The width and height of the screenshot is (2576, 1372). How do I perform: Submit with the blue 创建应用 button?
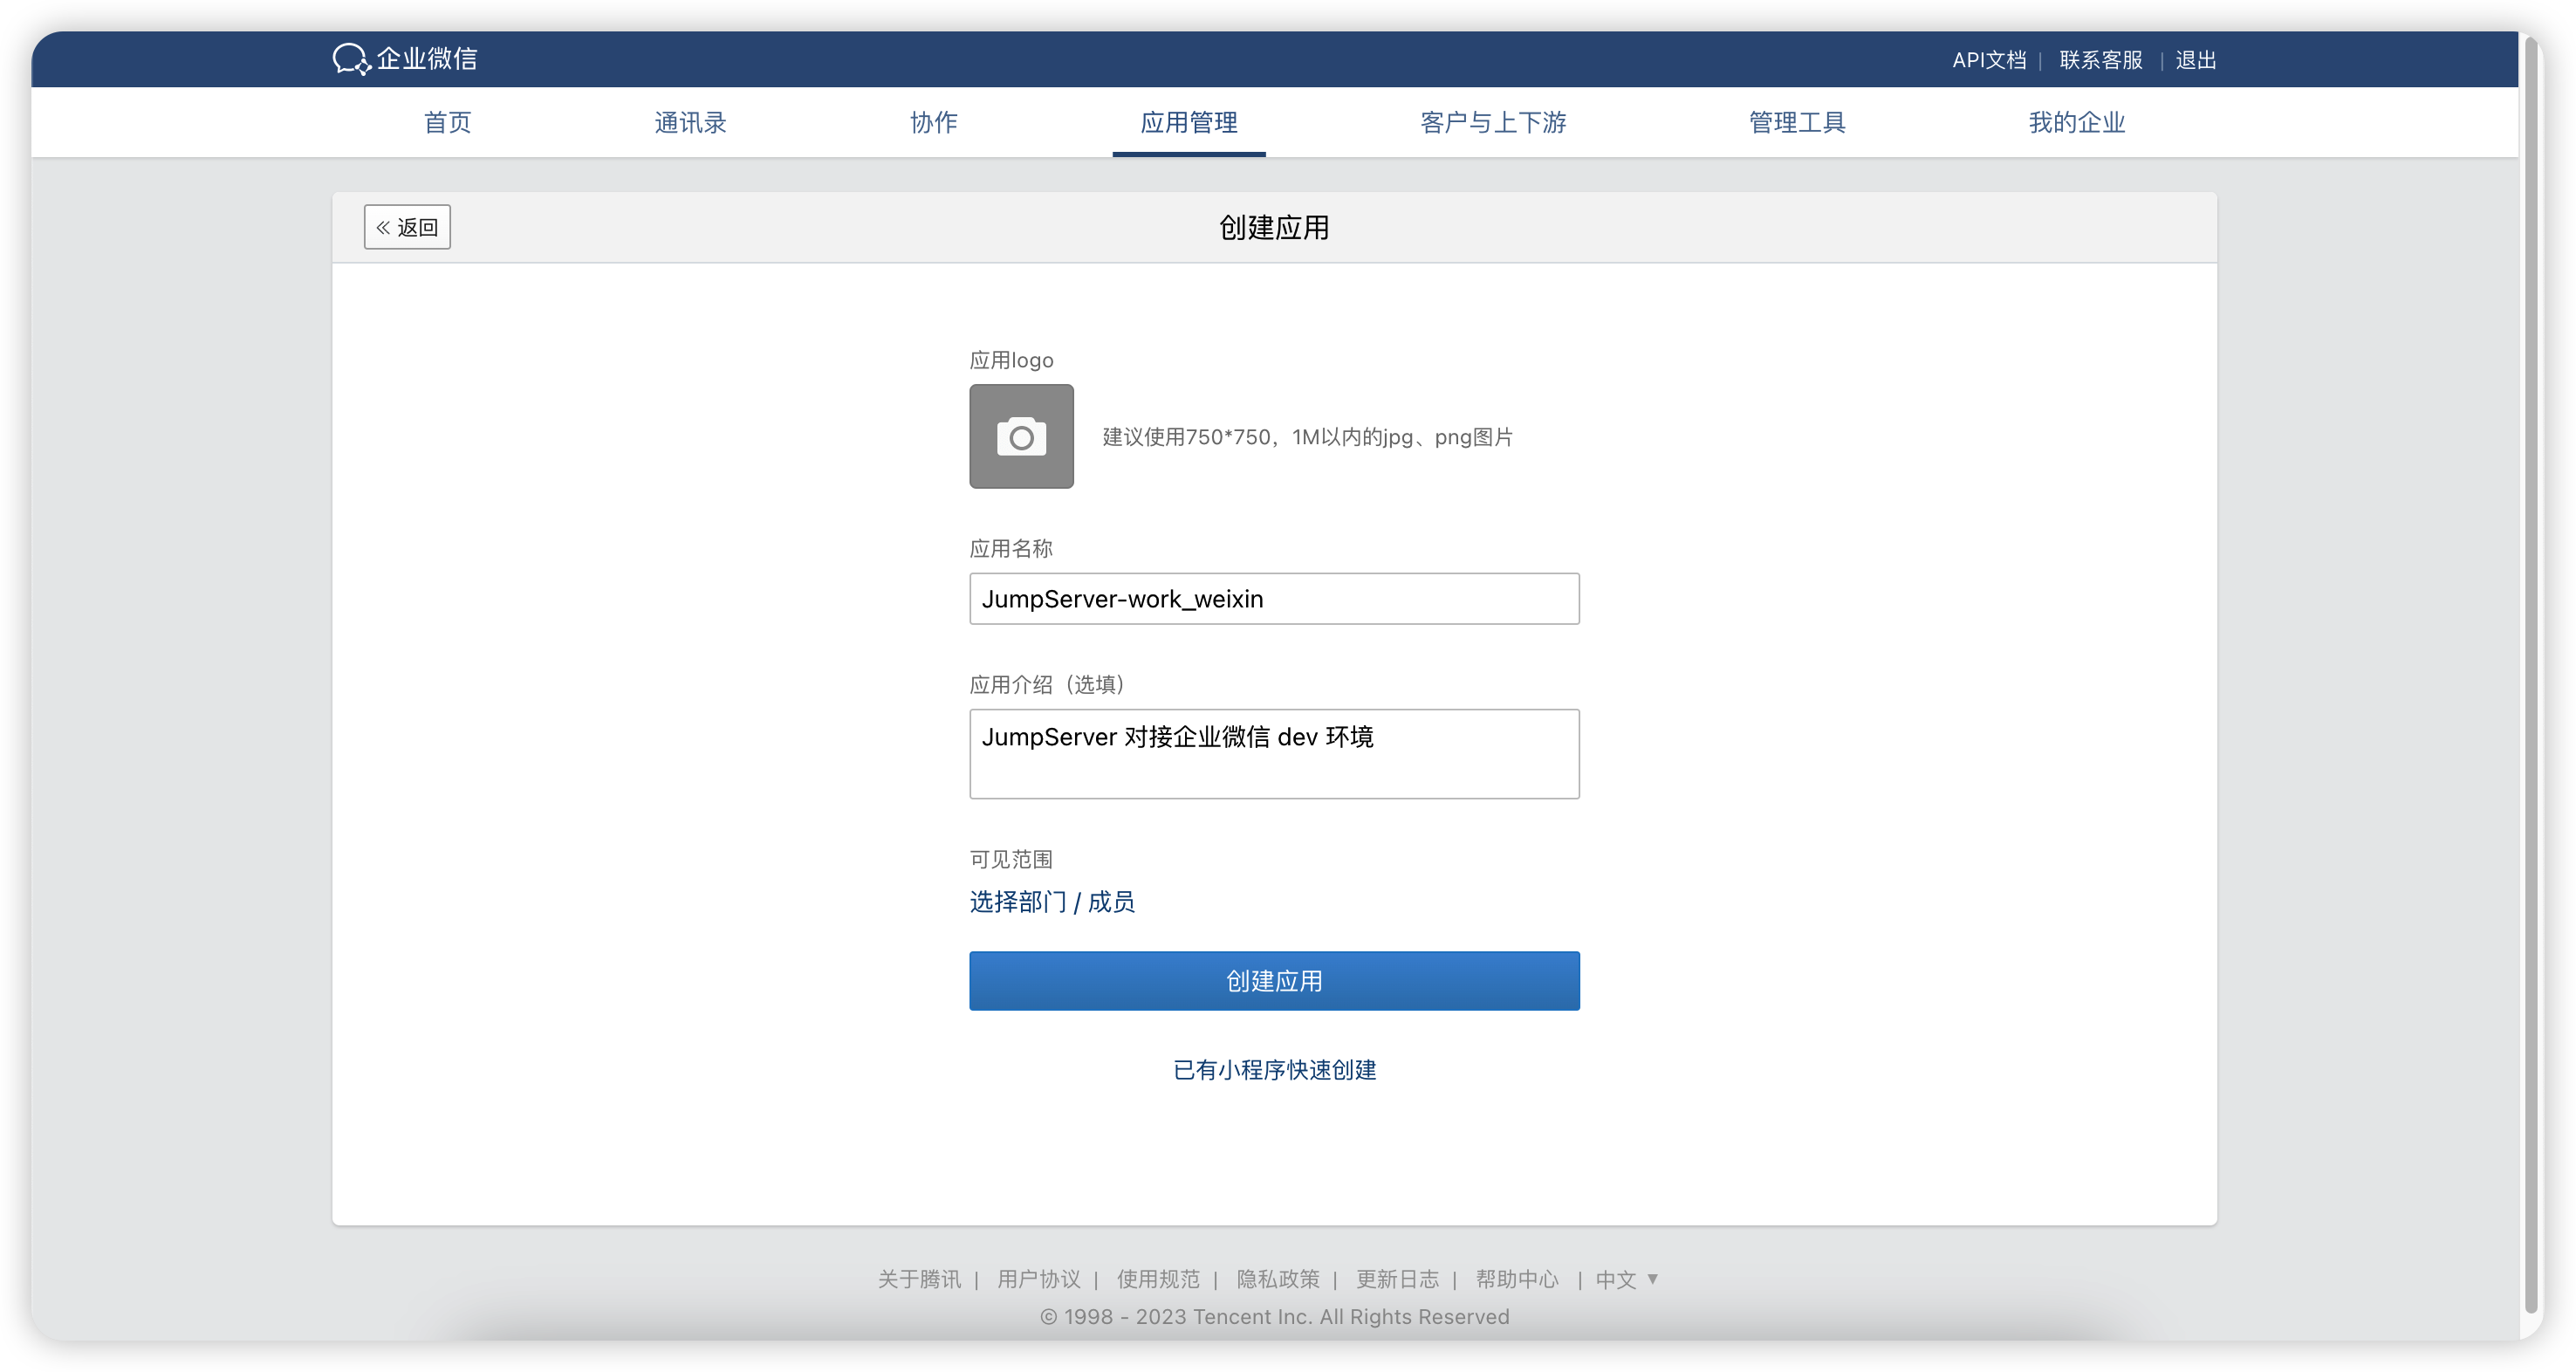(1274, 980)
